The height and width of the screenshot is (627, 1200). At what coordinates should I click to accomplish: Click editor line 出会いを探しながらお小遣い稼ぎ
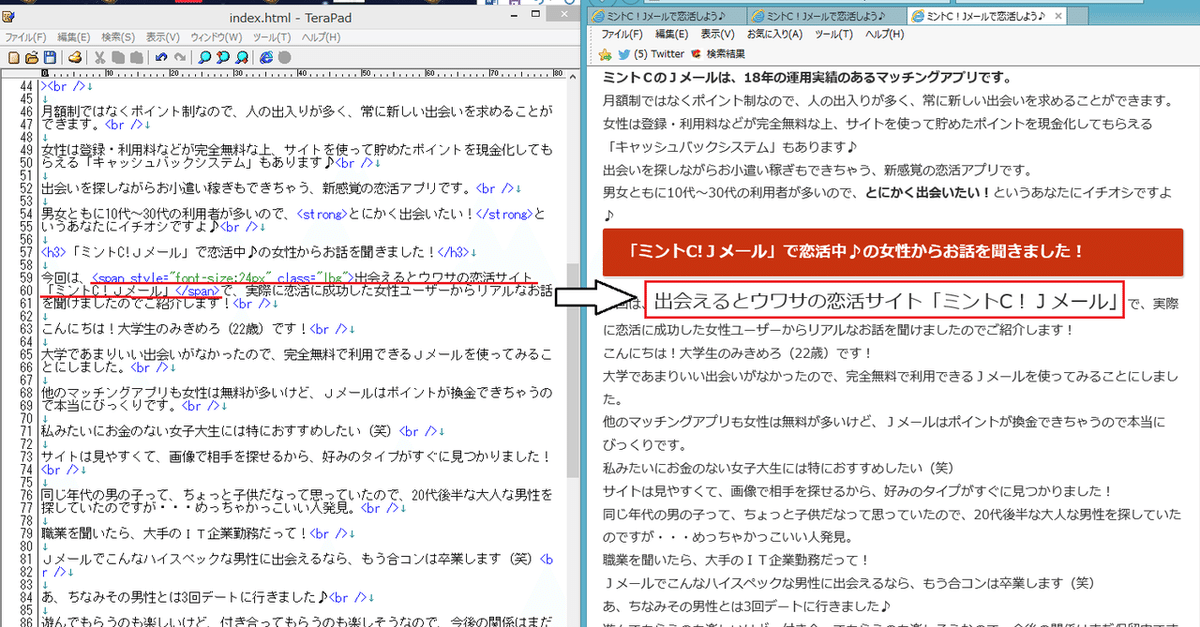point(282,187)
